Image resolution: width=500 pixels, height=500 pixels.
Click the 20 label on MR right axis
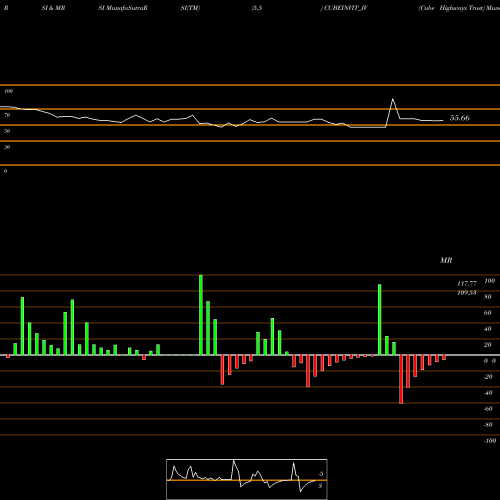tap(488, 345)
